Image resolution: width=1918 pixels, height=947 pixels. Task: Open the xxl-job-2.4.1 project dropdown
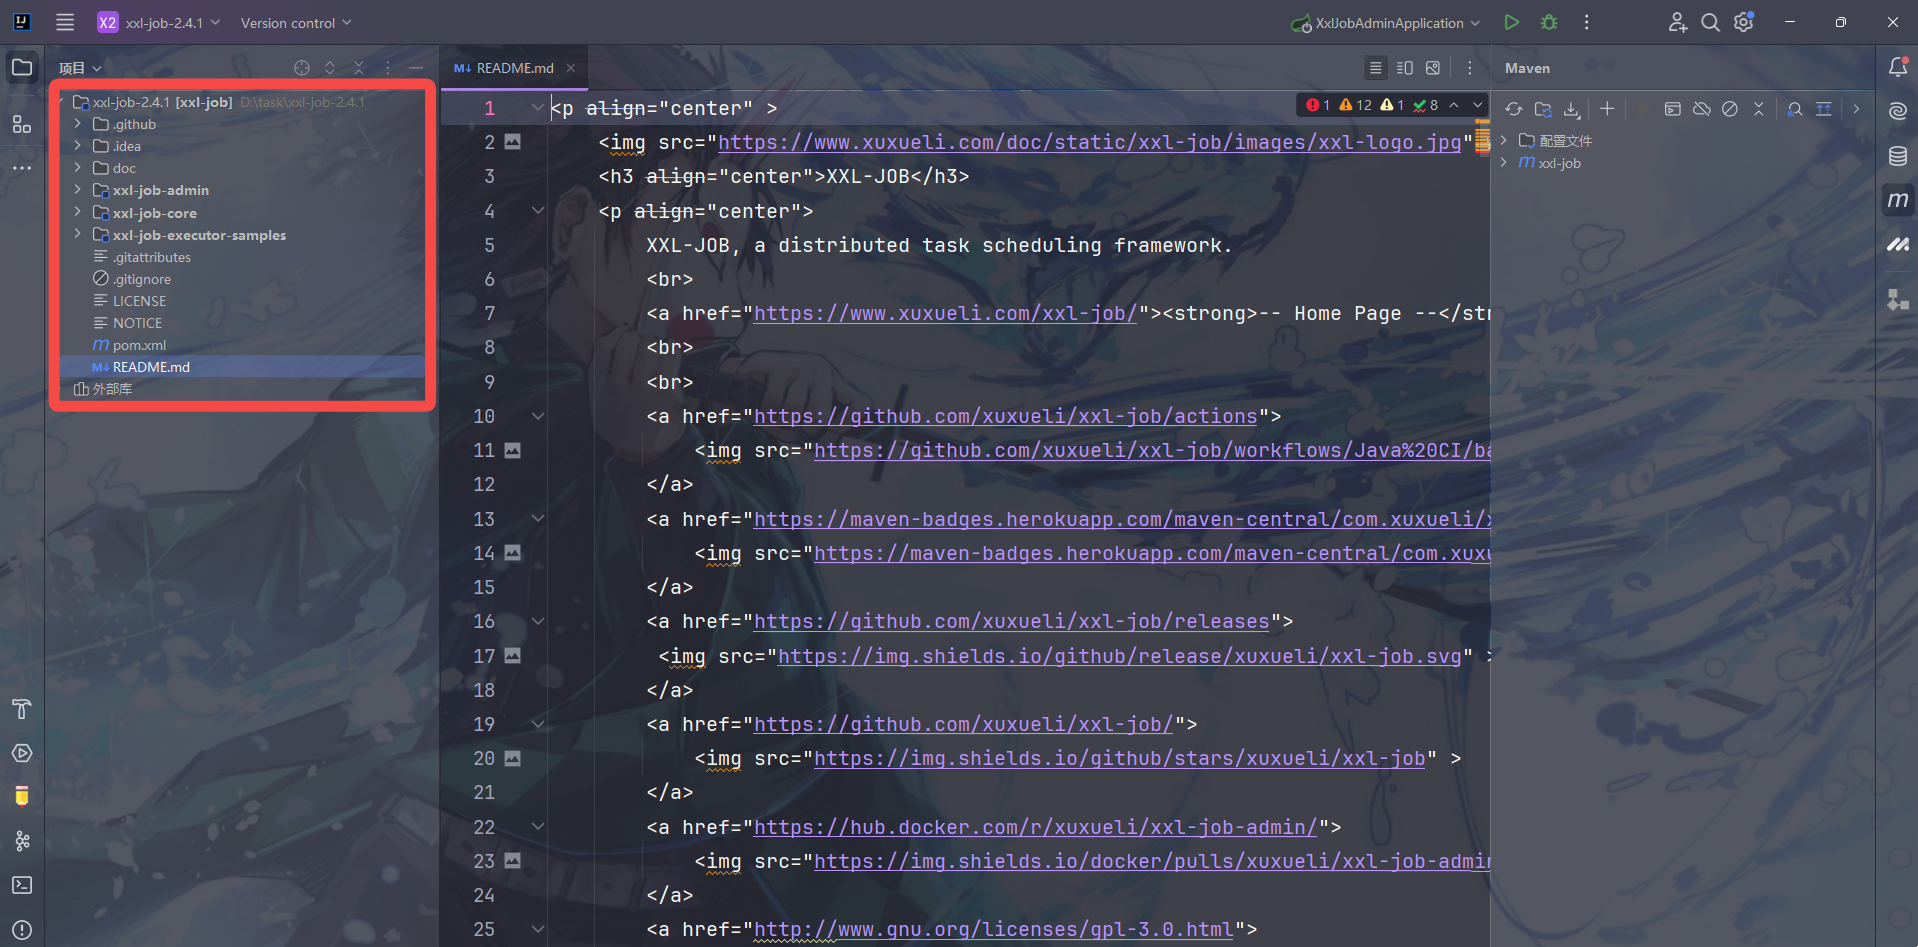tap(159, 22)
